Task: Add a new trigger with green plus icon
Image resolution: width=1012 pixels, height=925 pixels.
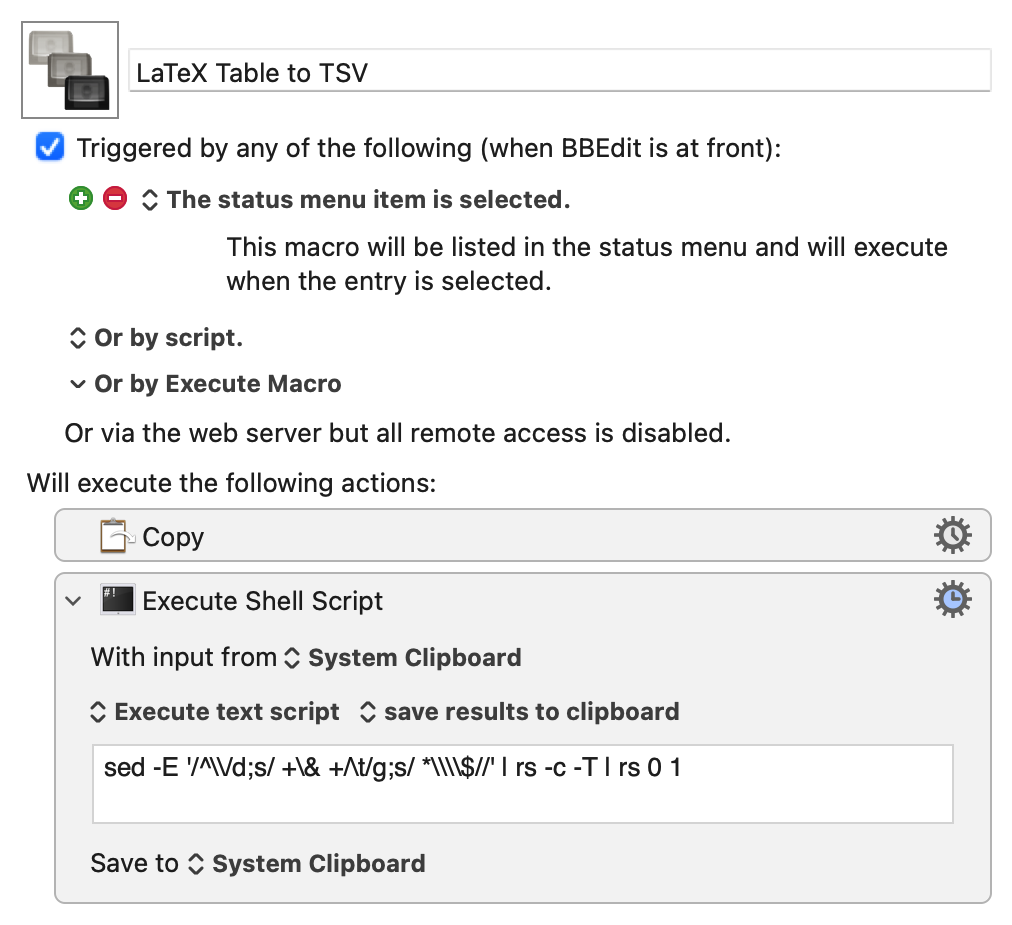Action: [x=81, y=199]
